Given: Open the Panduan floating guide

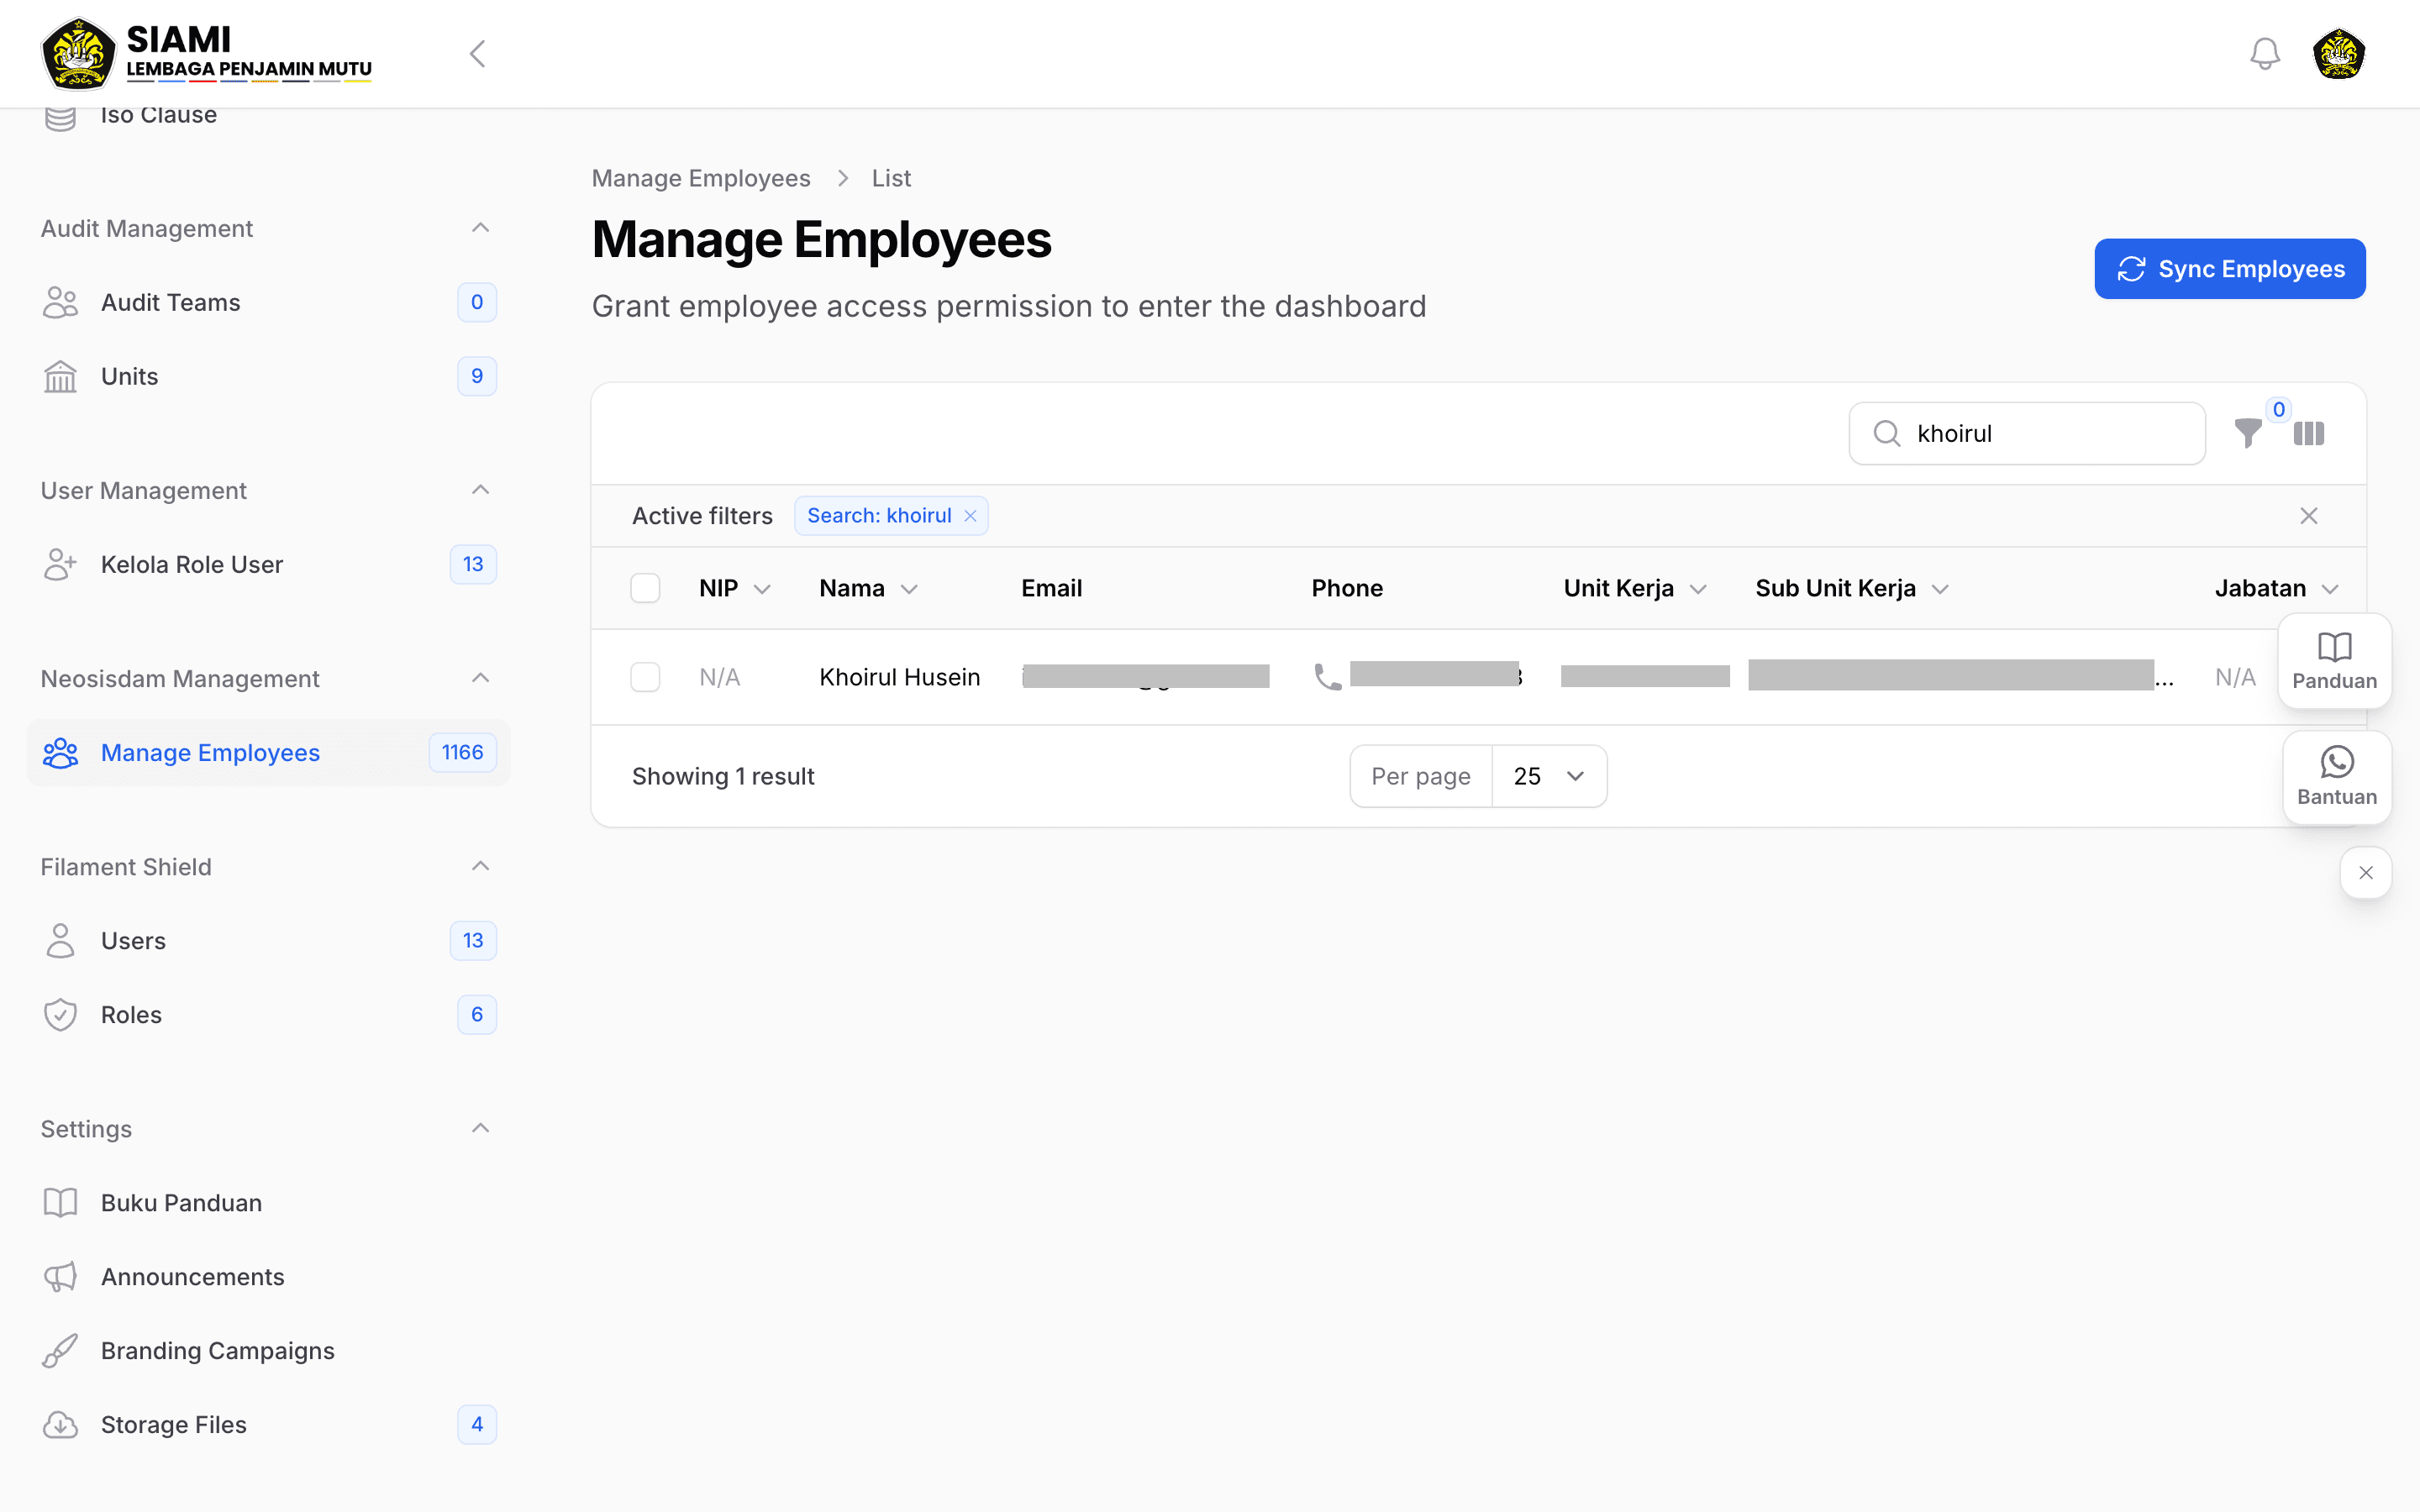Looking at the screenshot, I should pyautogui.click(x=2334, y=661).
